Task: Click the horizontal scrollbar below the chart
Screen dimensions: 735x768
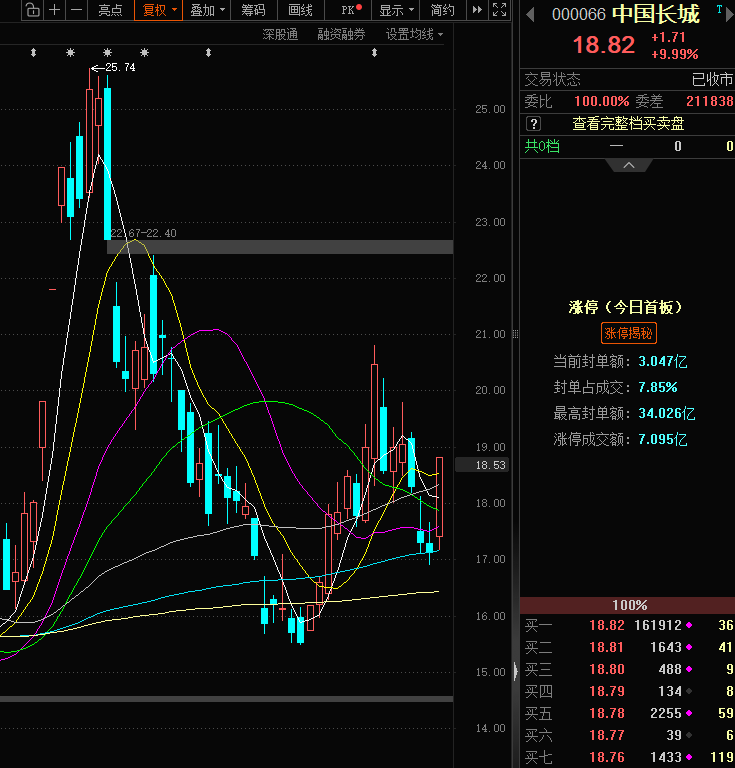Action: point(226,699)
